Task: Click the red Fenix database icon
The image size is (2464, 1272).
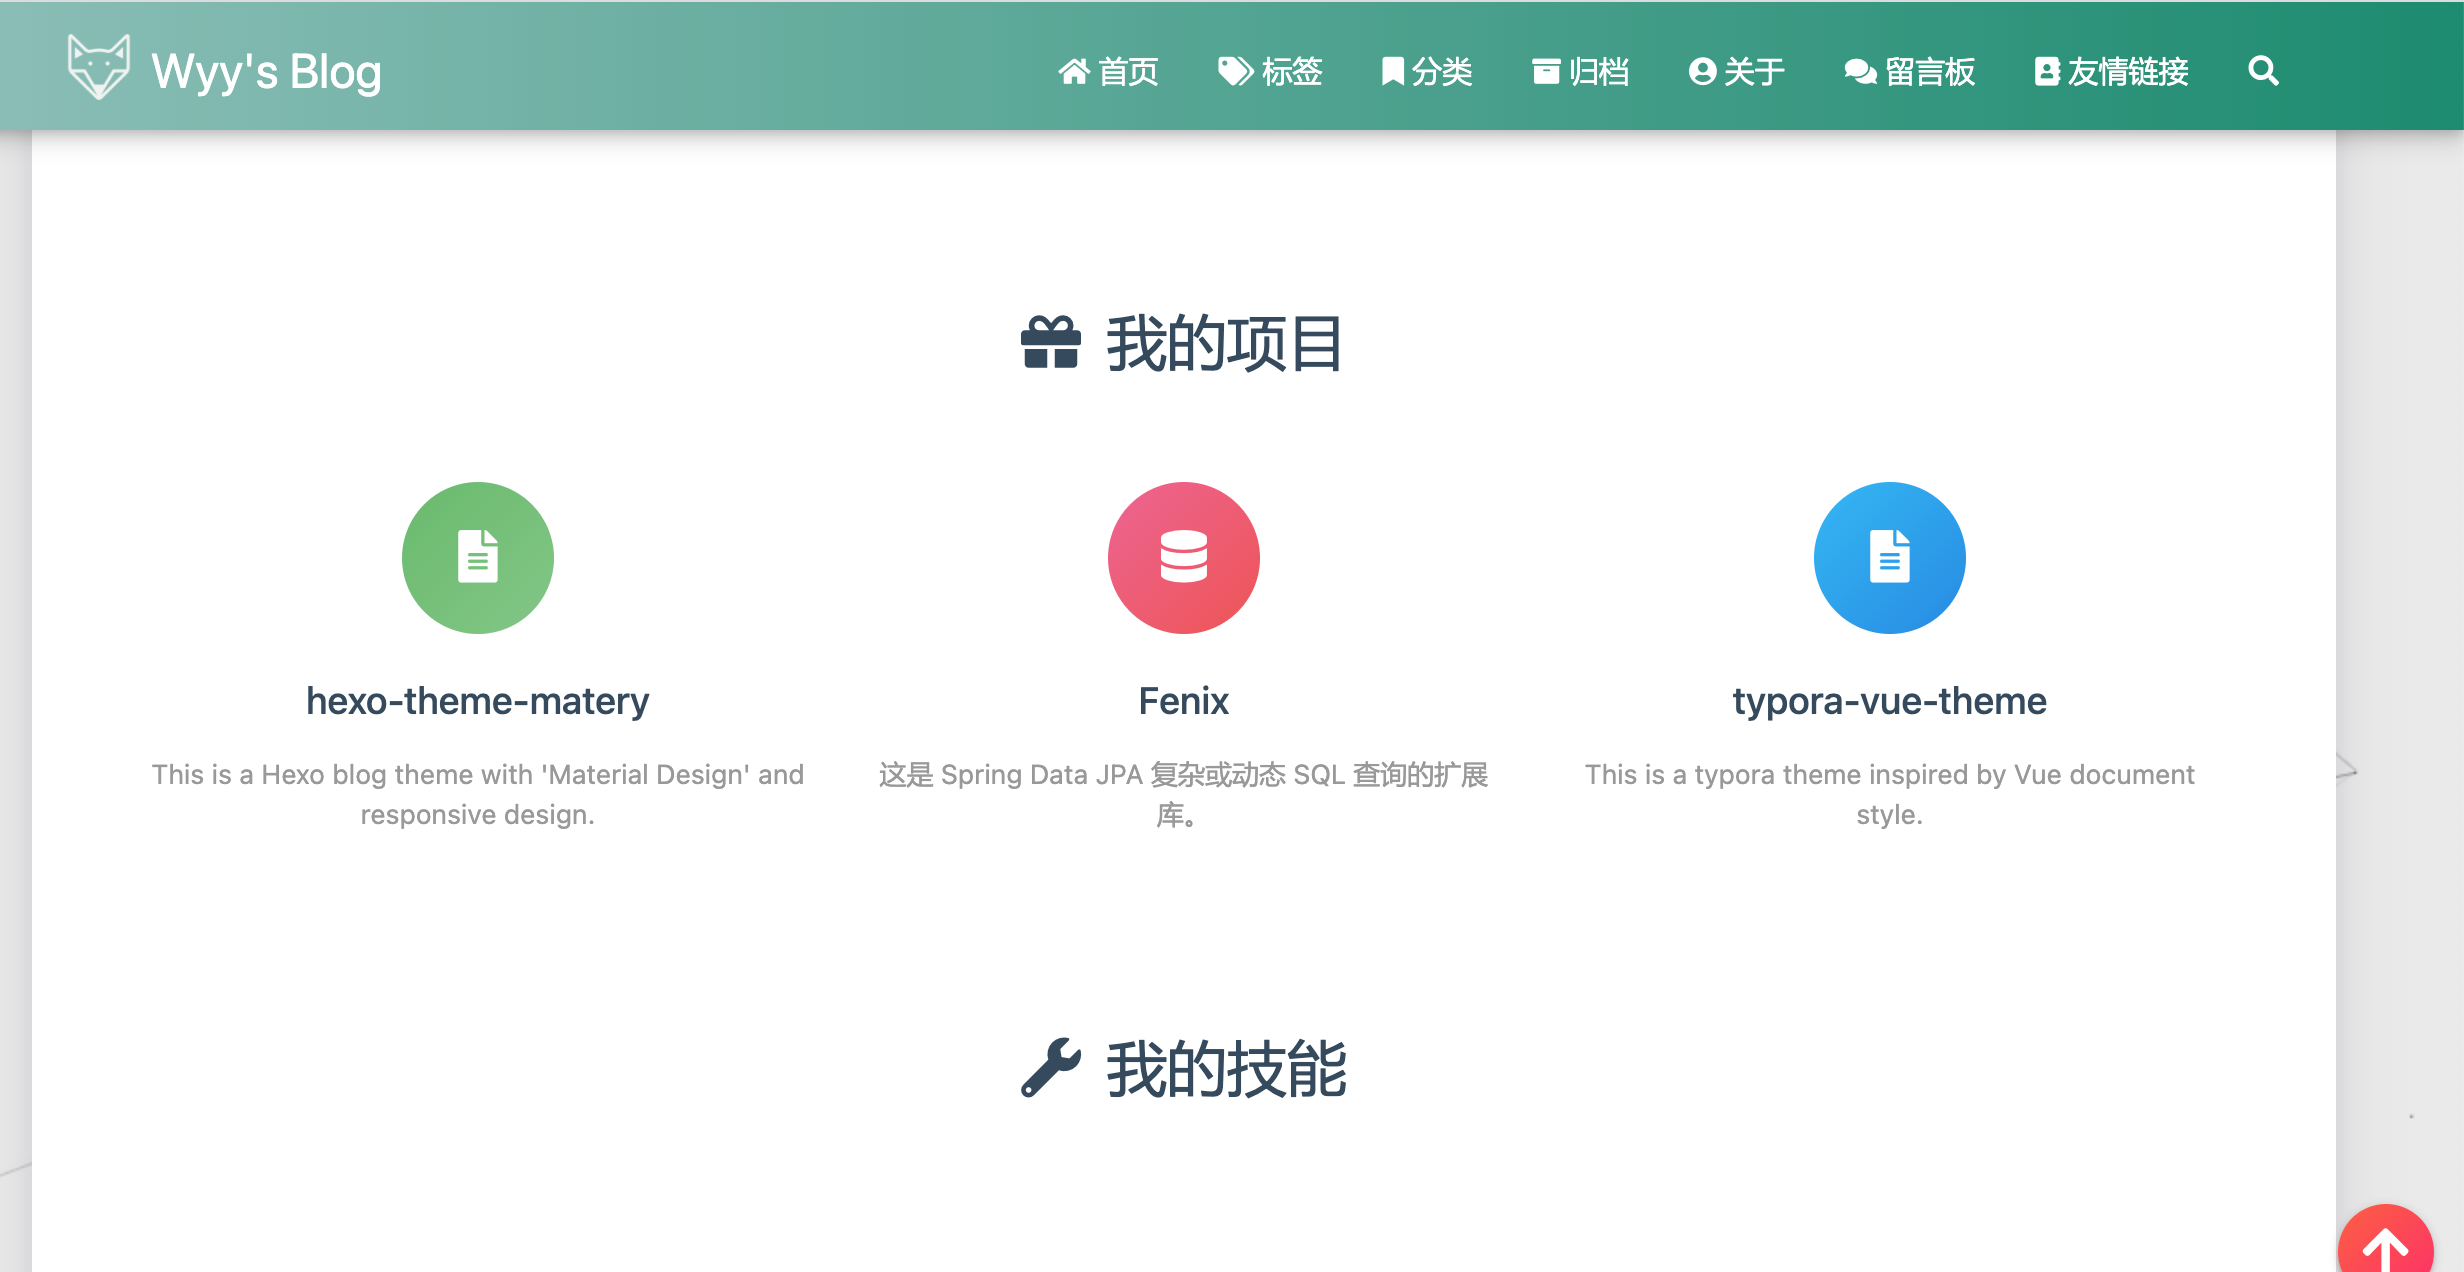Action: click(x=1183, y=557)
